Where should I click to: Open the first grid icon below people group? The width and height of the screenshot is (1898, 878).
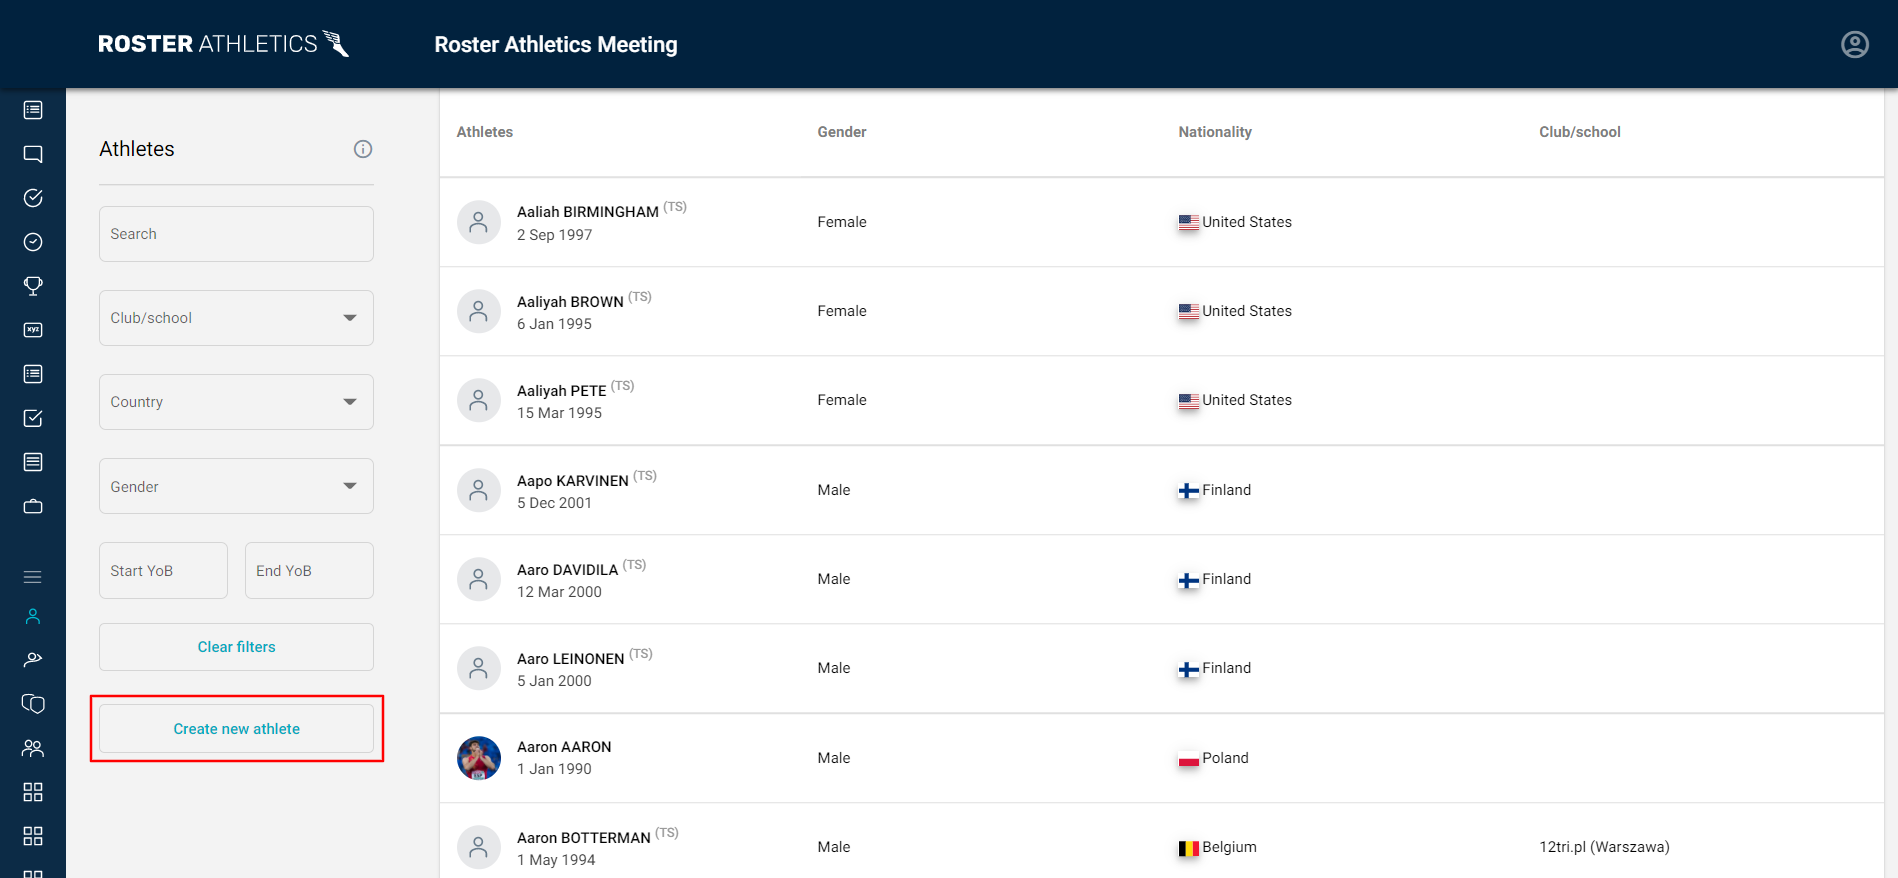(33, 792)
